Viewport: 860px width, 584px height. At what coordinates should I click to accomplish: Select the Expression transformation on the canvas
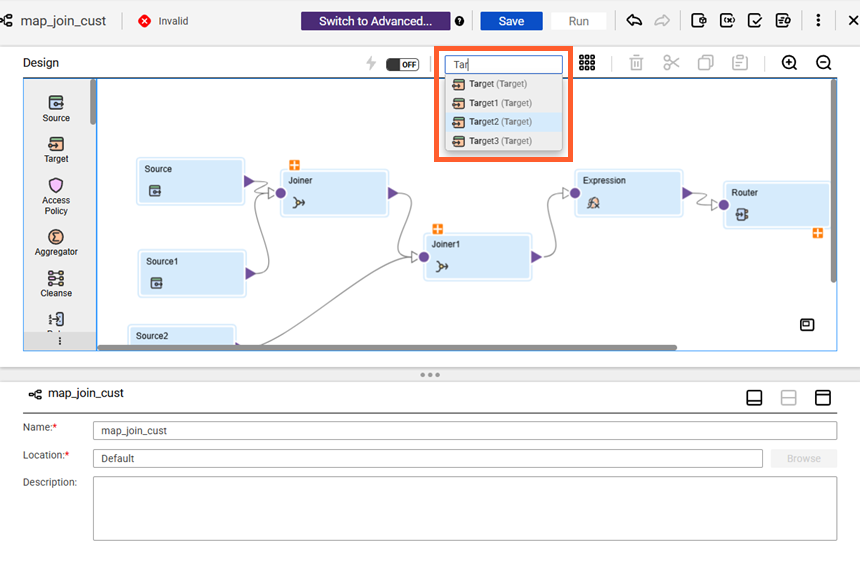coord(629,193)
